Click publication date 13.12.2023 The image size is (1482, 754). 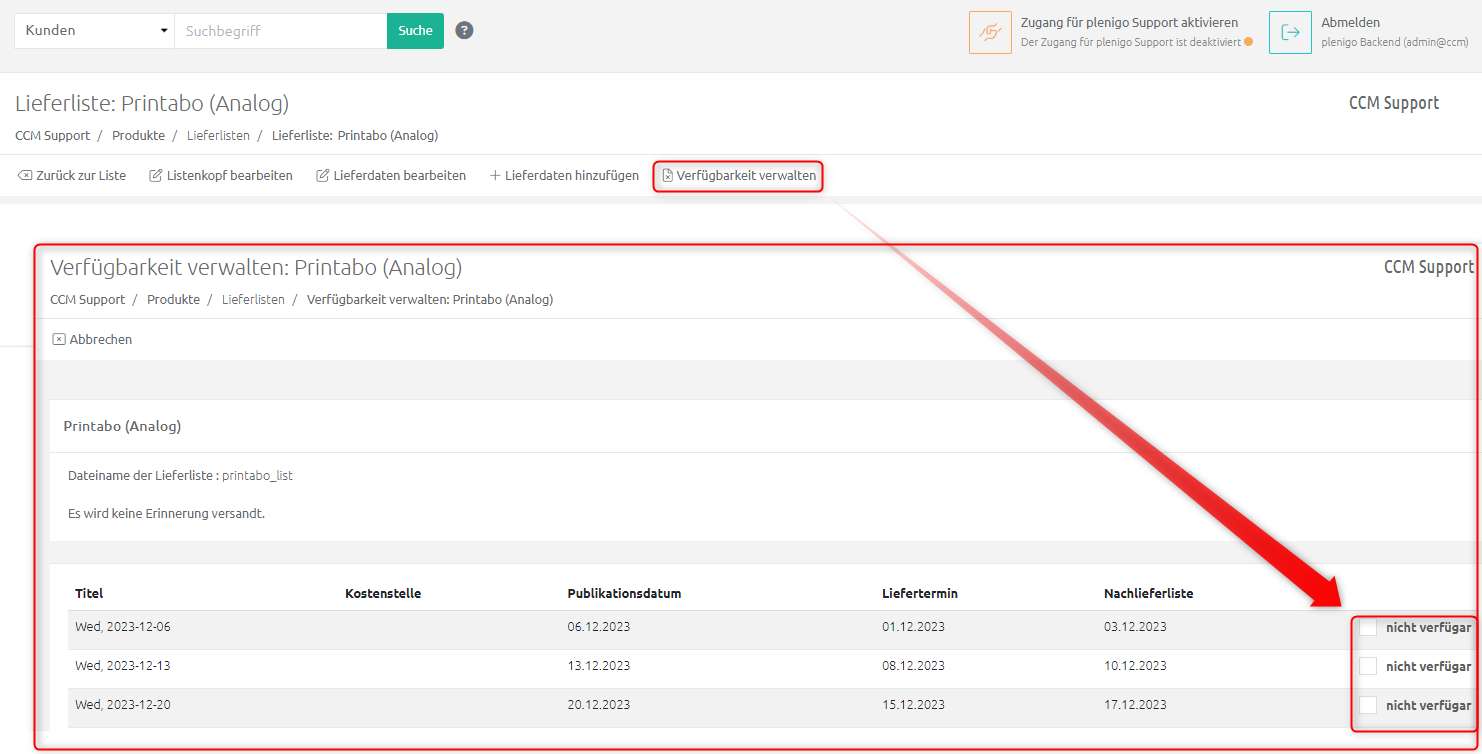pyautogui.click(x=598, y=666)
